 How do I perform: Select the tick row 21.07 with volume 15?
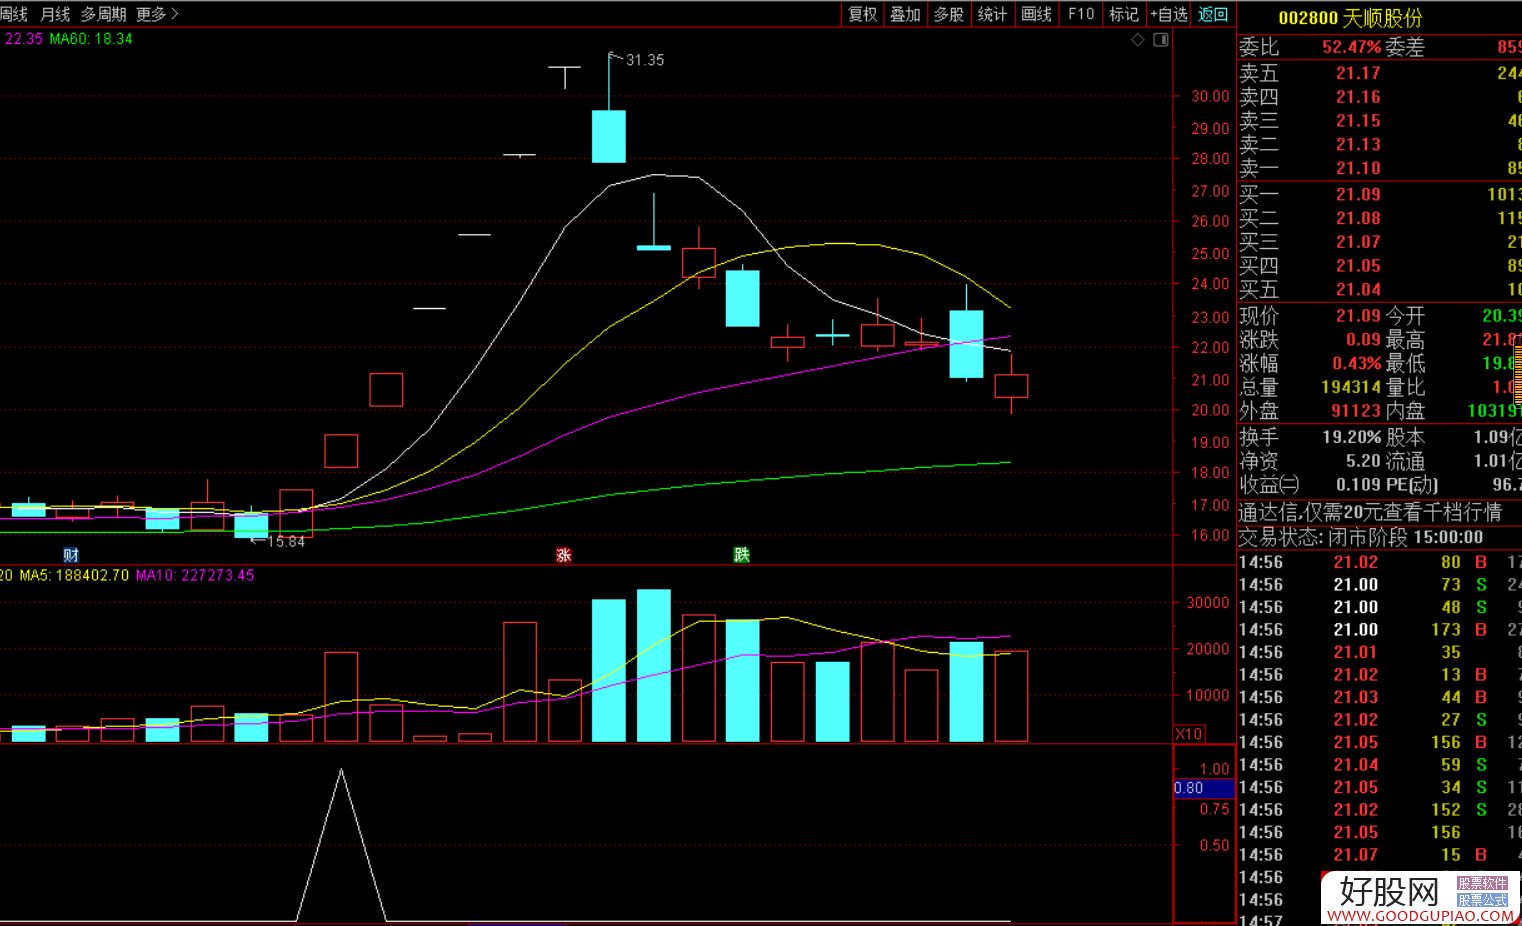coord(1379,855)
